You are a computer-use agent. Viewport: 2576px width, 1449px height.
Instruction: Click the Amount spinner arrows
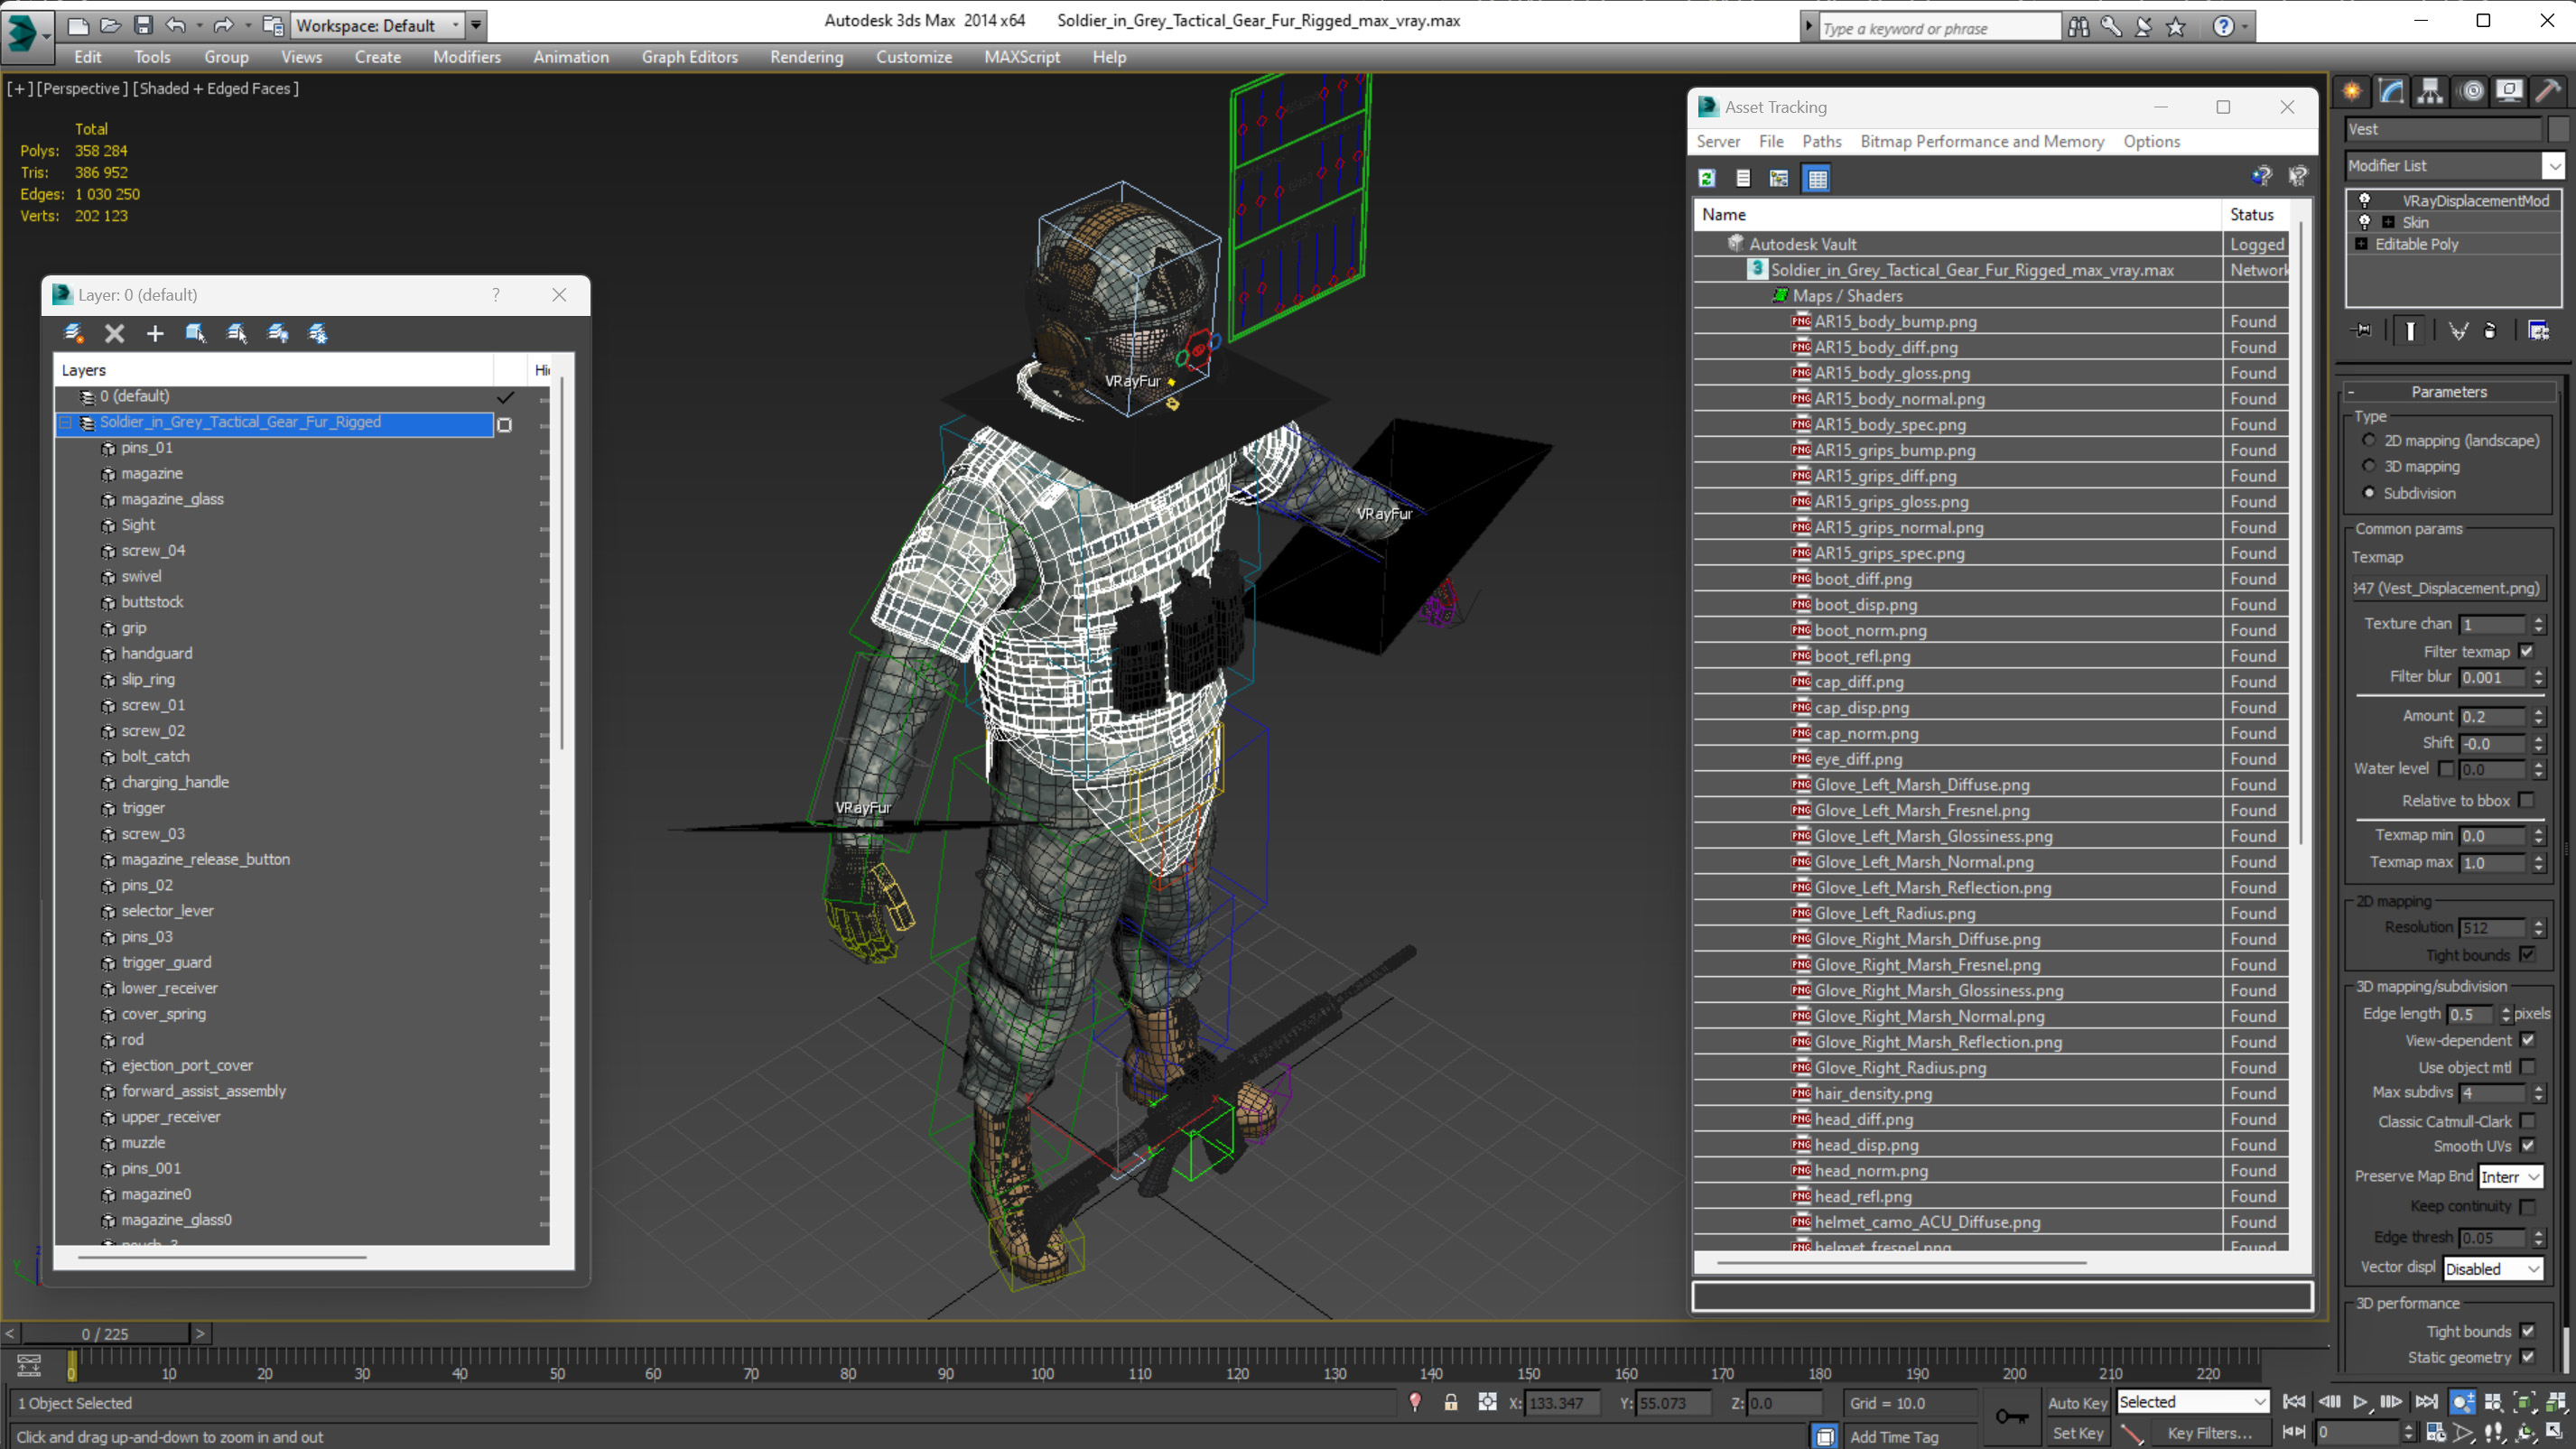2538,717
